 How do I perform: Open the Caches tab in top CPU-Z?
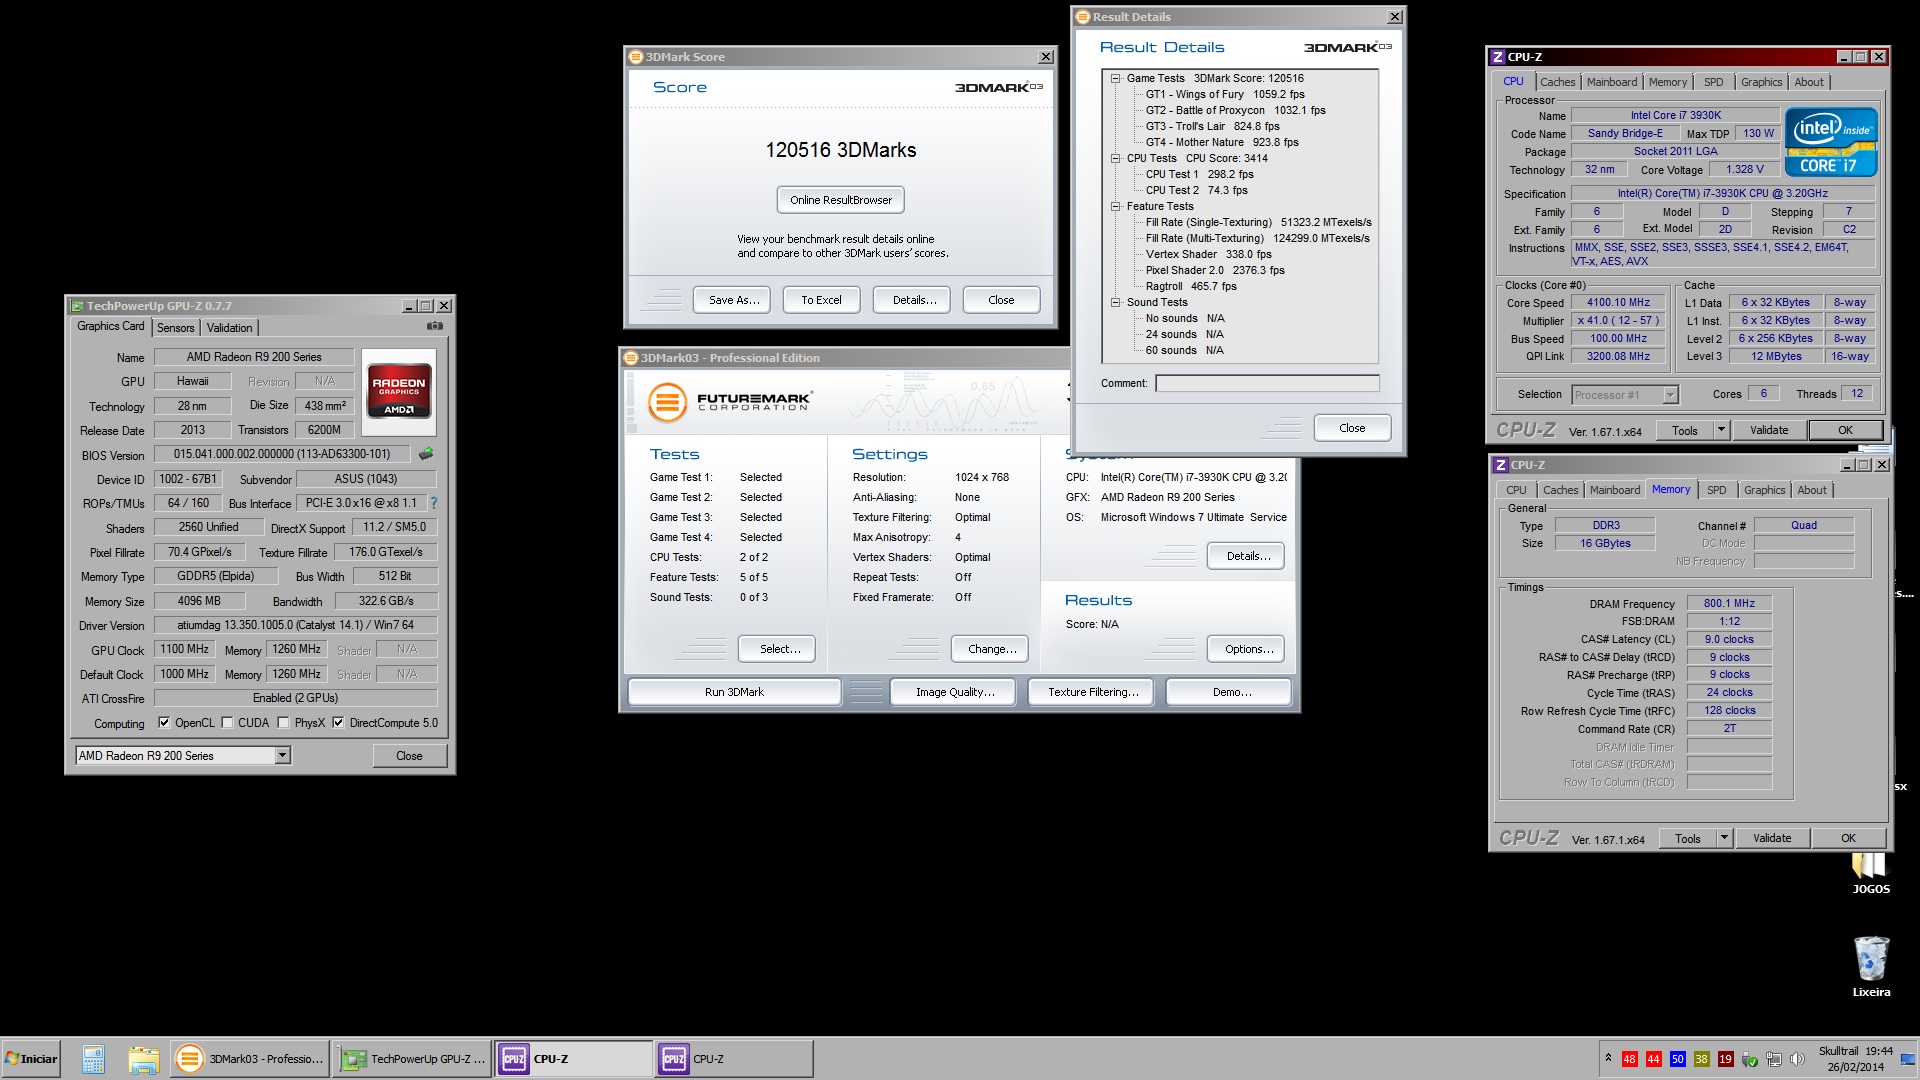tap(1557, 82)
